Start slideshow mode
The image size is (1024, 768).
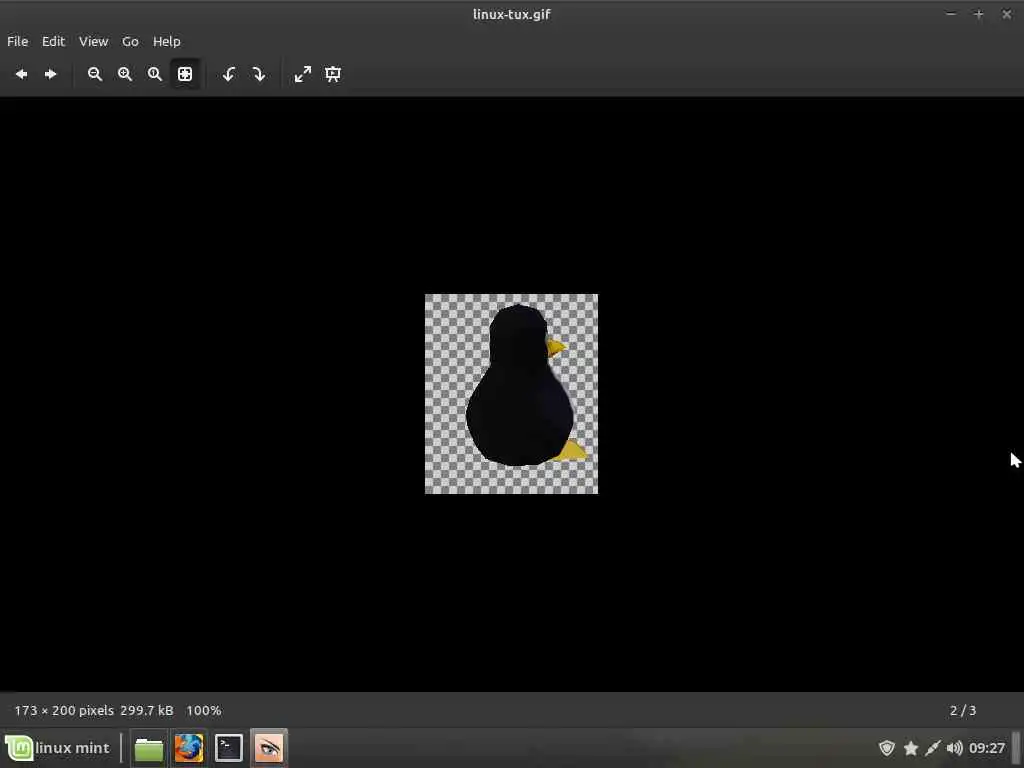(333, 74)
